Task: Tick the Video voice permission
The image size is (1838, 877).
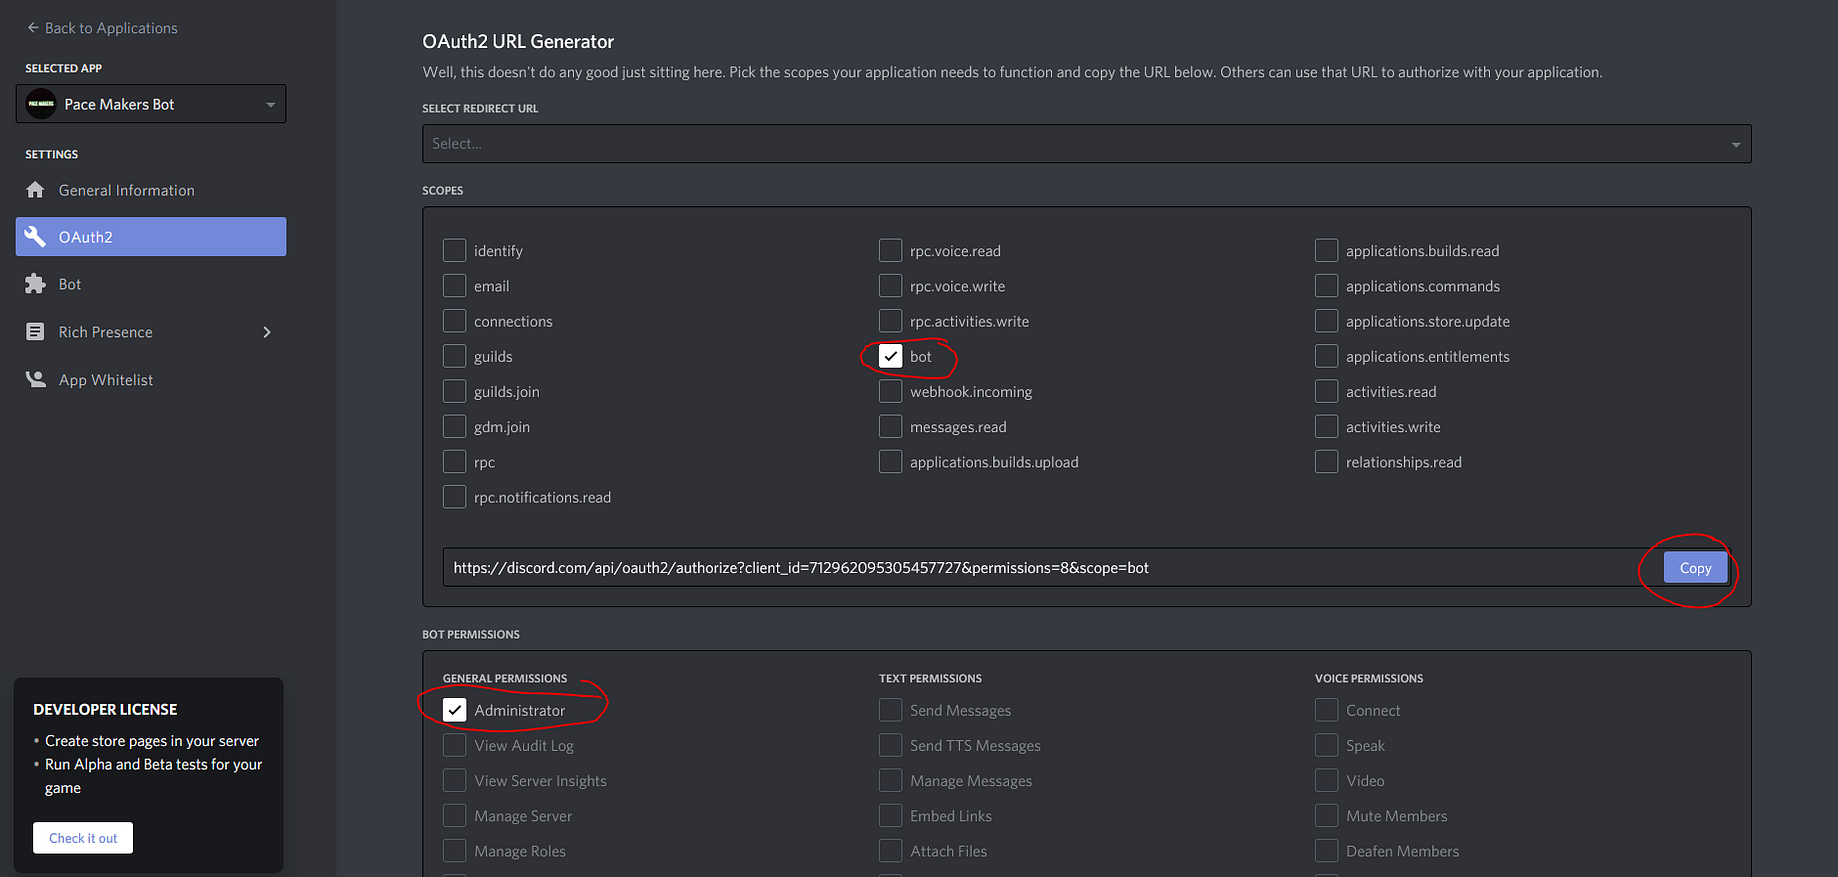Action: click(x=1327, y=780)
